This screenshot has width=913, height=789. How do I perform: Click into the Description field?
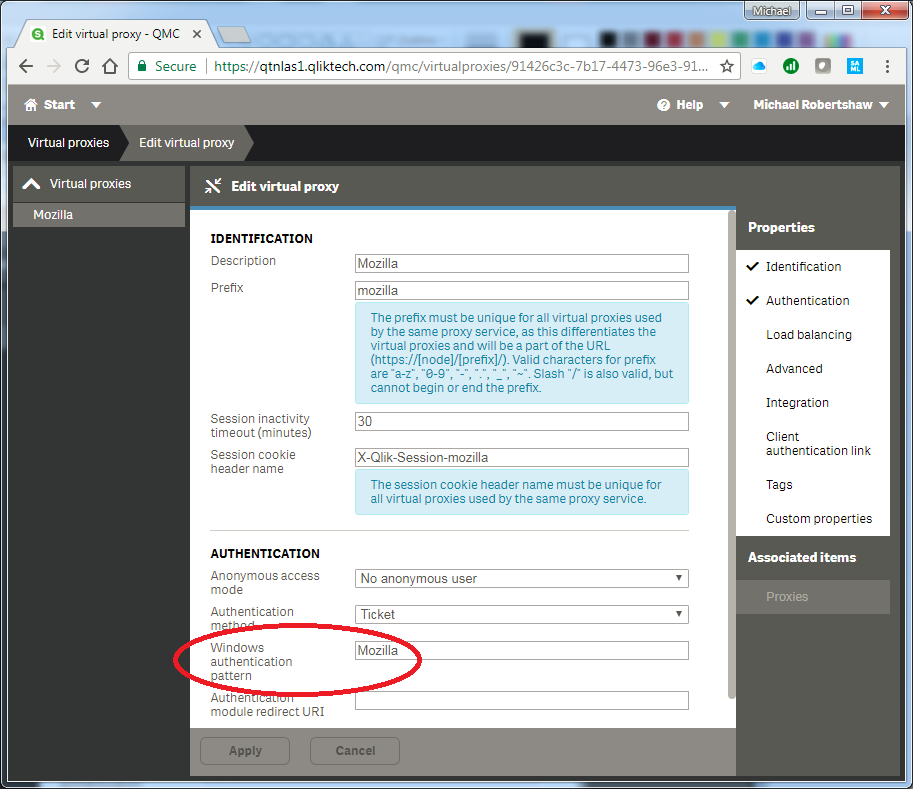pos(522,263)
